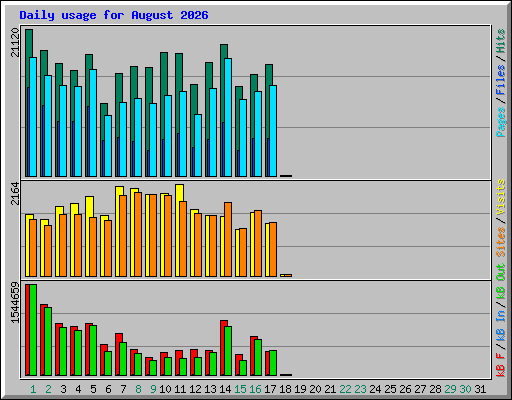Click day label 29 on x-axis

[450, 389]
